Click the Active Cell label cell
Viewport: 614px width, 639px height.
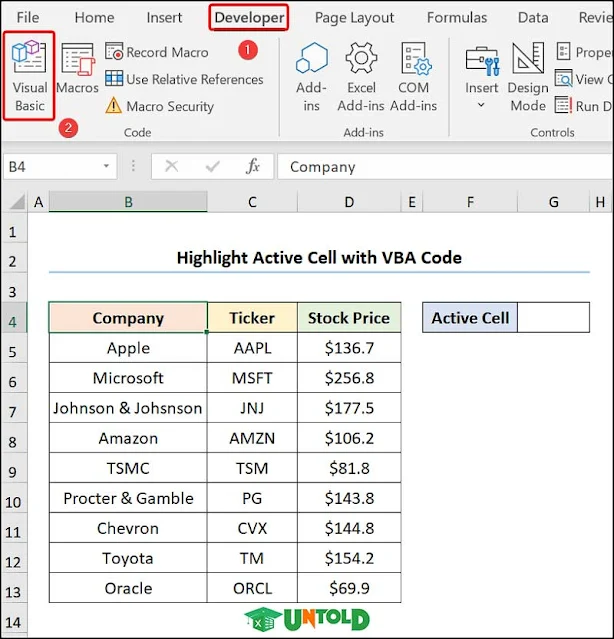[470, 317]
